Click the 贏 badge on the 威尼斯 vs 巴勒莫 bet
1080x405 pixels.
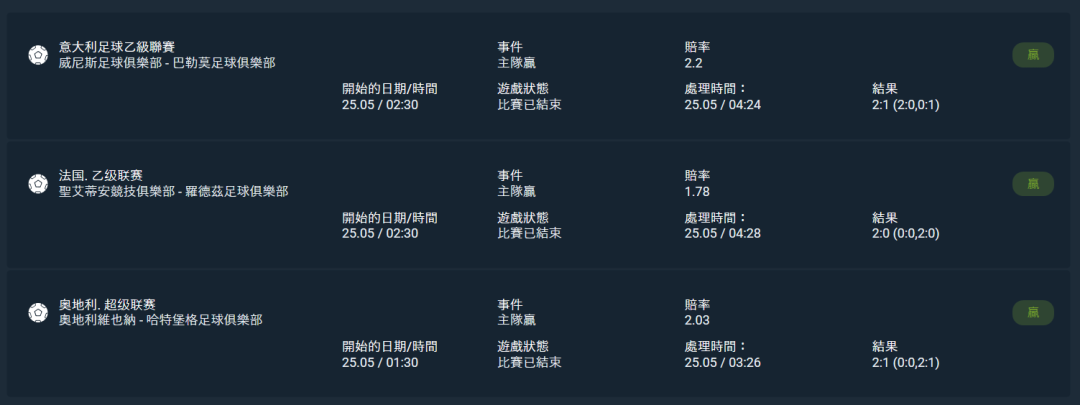[1033, 55]
